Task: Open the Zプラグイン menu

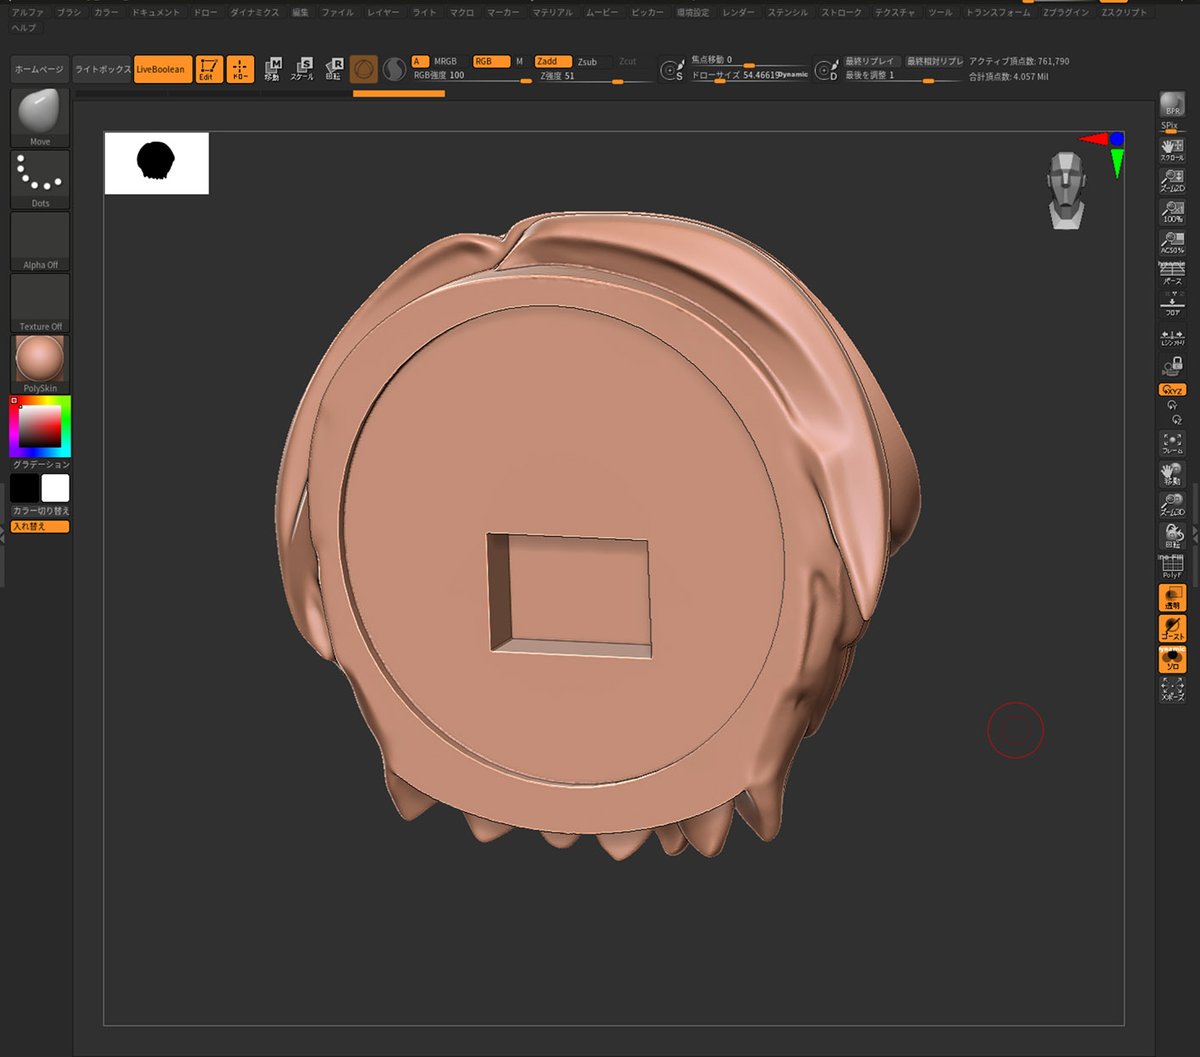Action: click(x=1066, y=13)
